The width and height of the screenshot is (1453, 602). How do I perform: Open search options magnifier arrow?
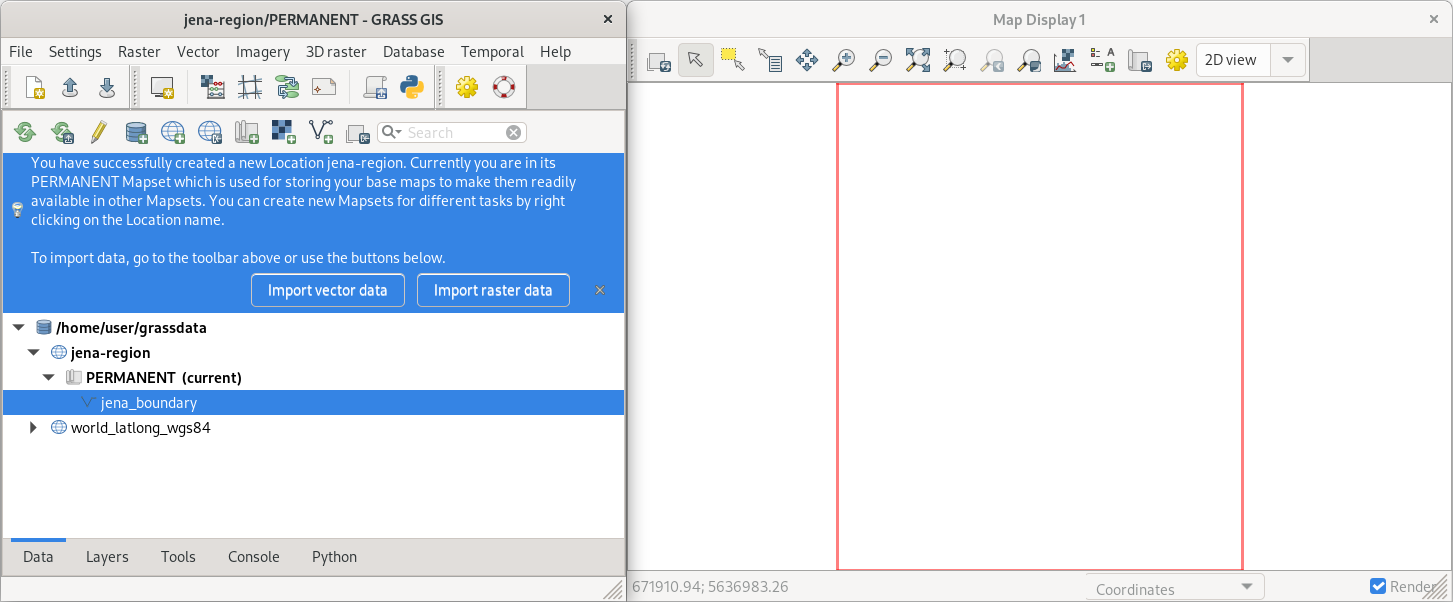coord(391,132)
